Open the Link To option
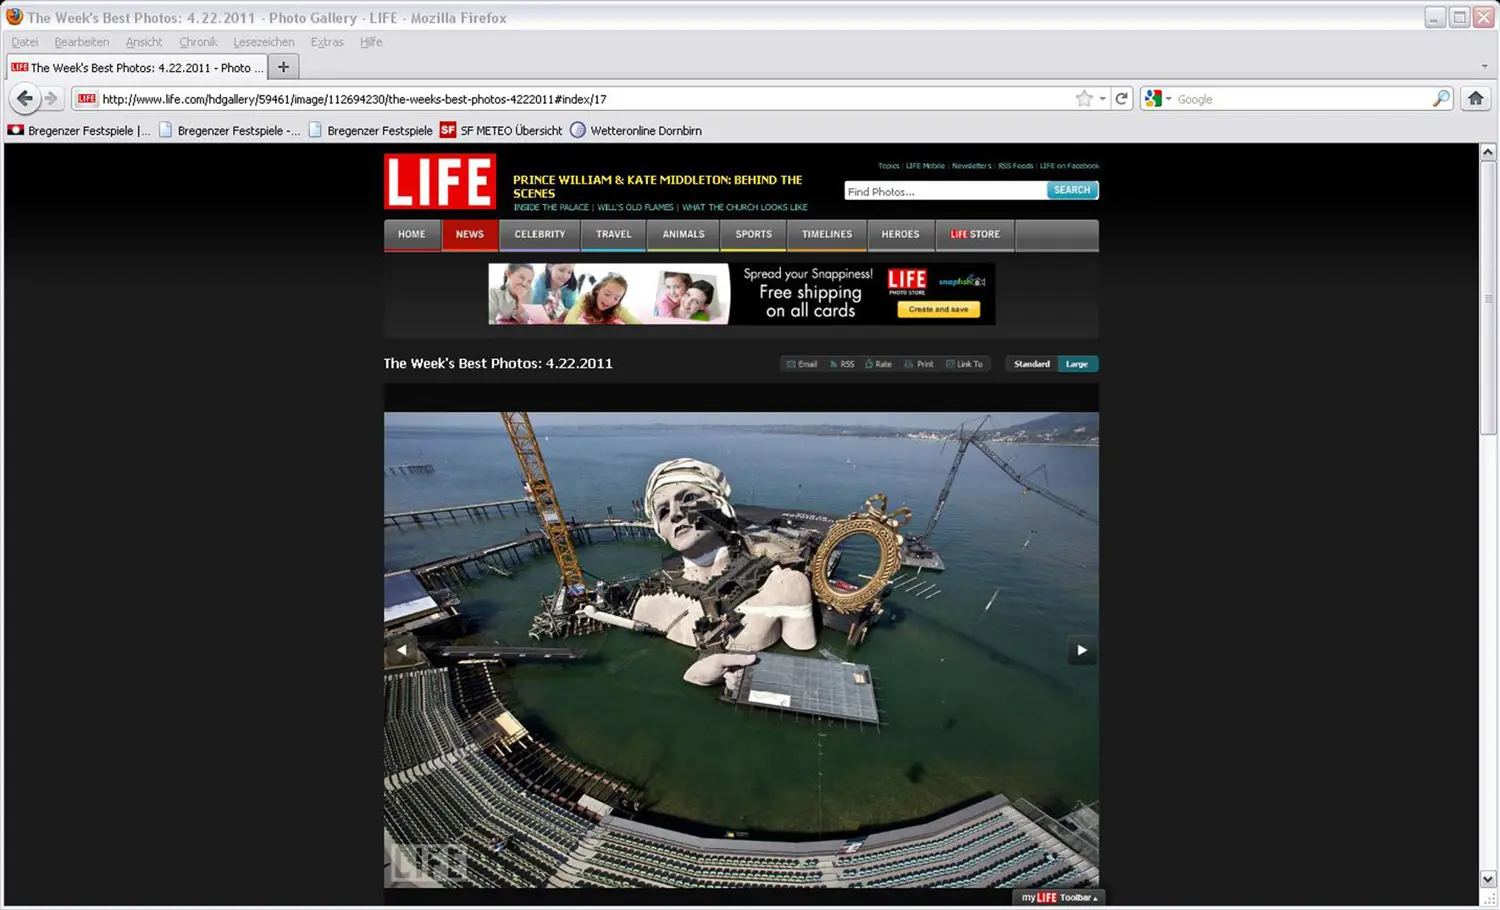 (964, 364)
